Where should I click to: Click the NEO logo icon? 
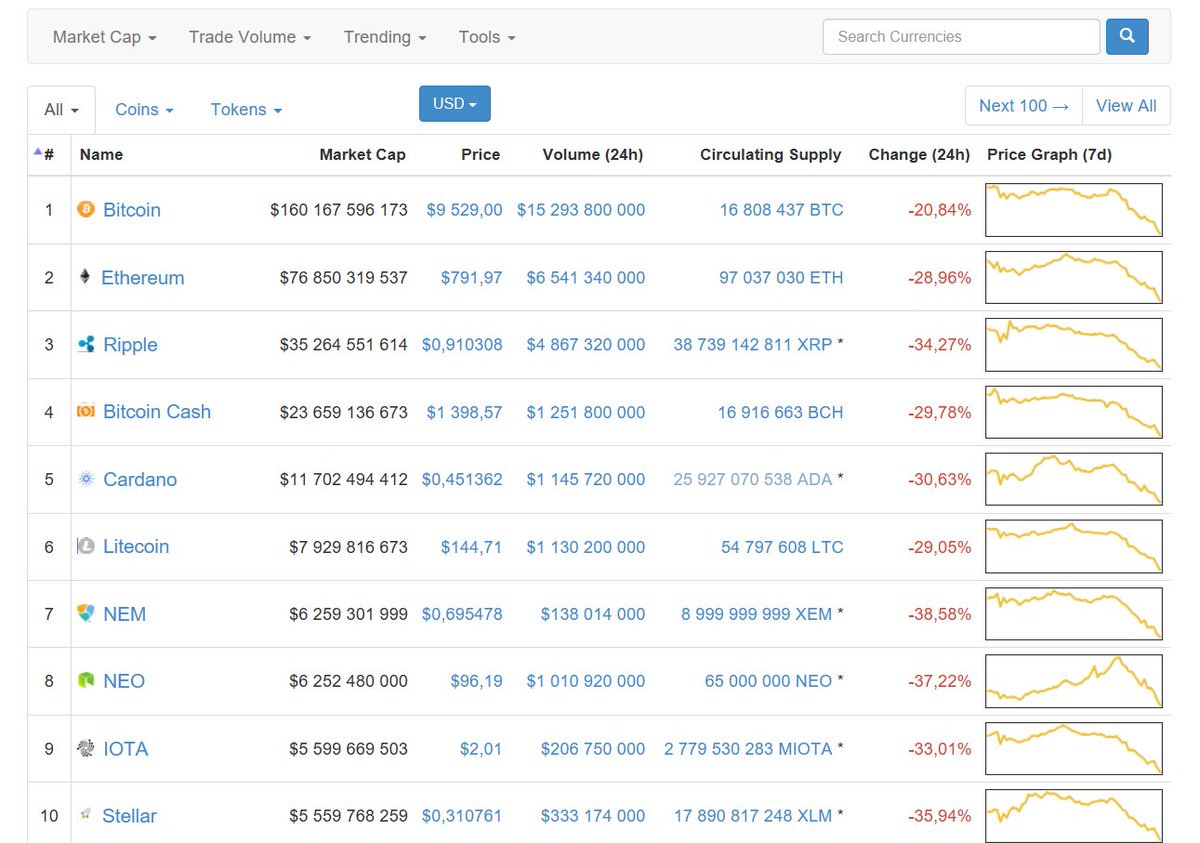86,681
